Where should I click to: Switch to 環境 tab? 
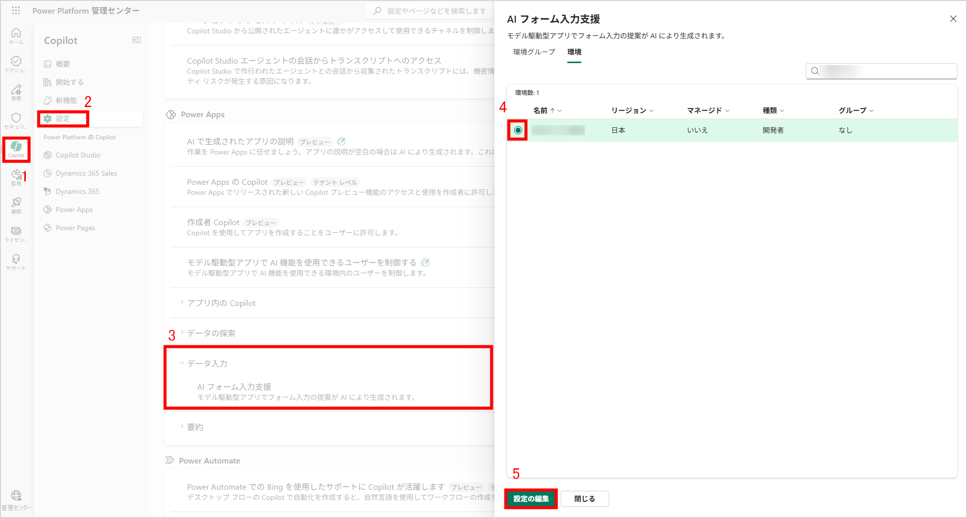tap(574, 52)
